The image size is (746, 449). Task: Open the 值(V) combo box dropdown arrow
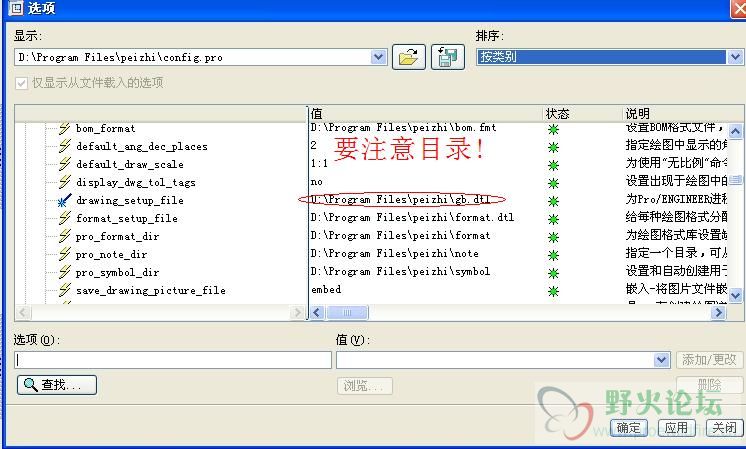tap(661, 360)
